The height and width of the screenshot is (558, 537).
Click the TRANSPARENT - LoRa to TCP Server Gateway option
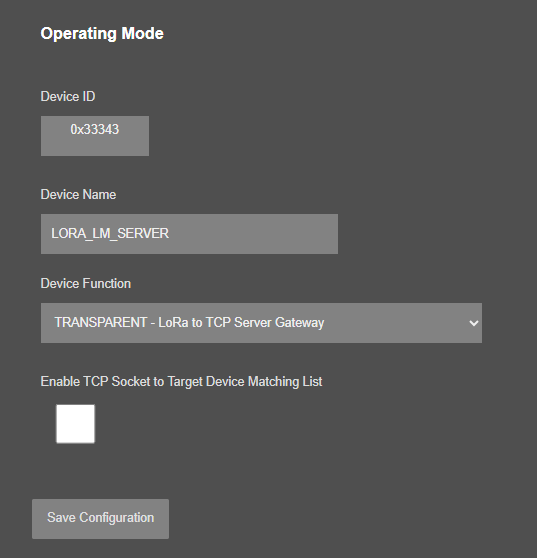pyautogui.click(x=189, y=322)
